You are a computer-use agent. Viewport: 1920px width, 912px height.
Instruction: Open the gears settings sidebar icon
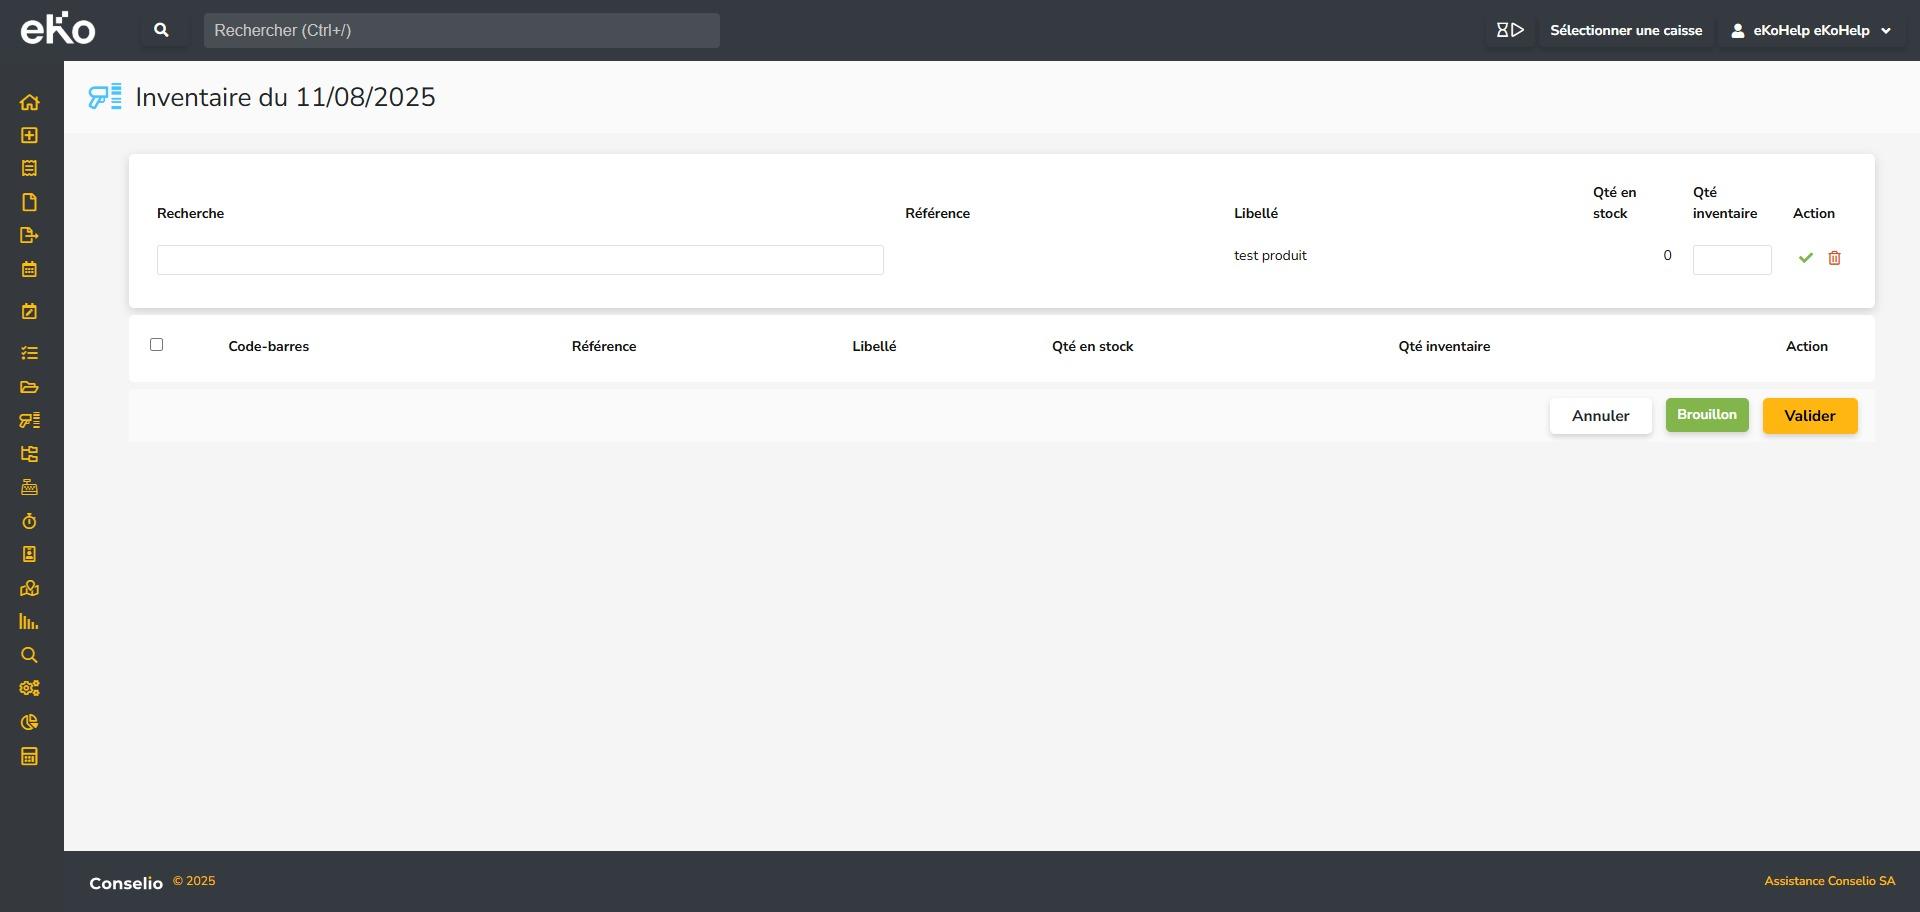tap(29, 688)
